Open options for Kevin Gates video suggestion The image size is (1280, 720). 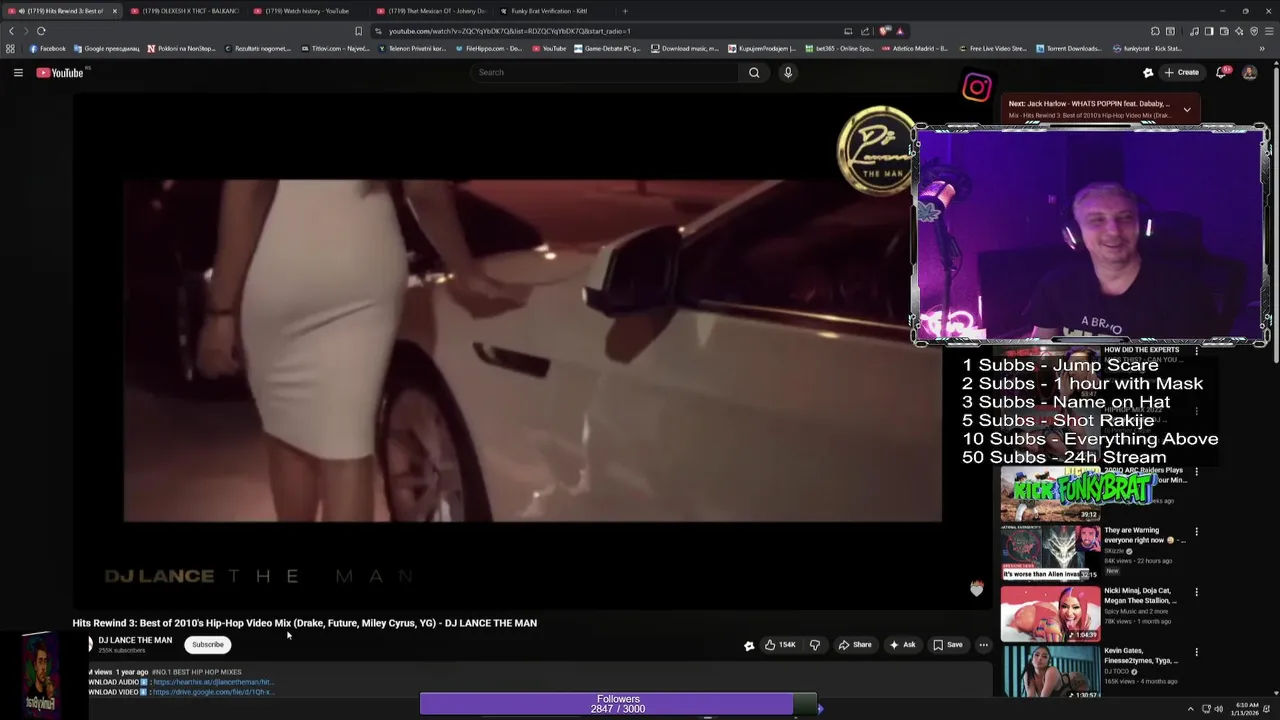(1196, 652)
